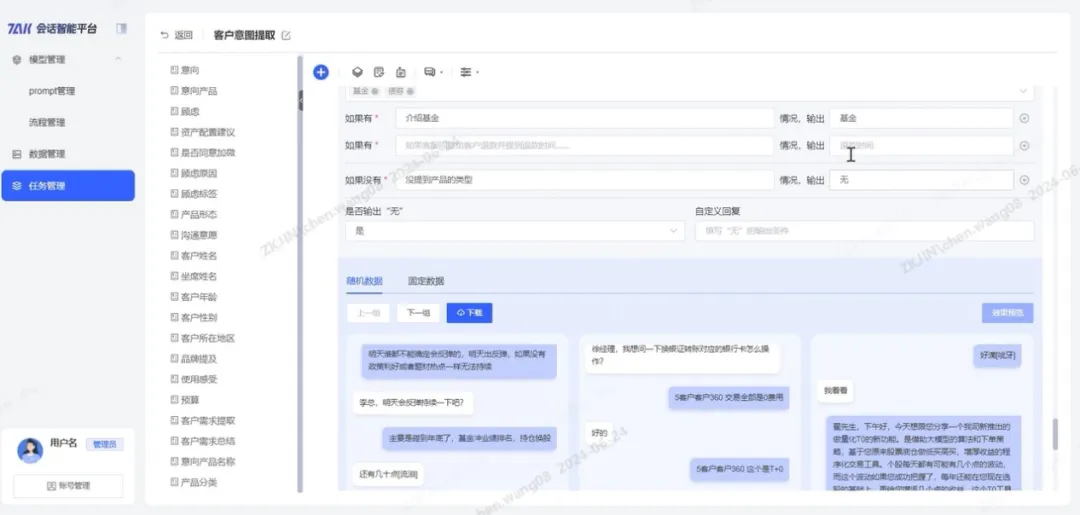This screenshot has width=1080, height=515.
Task: Click the 下一组 button
Action: pos(418,312)
